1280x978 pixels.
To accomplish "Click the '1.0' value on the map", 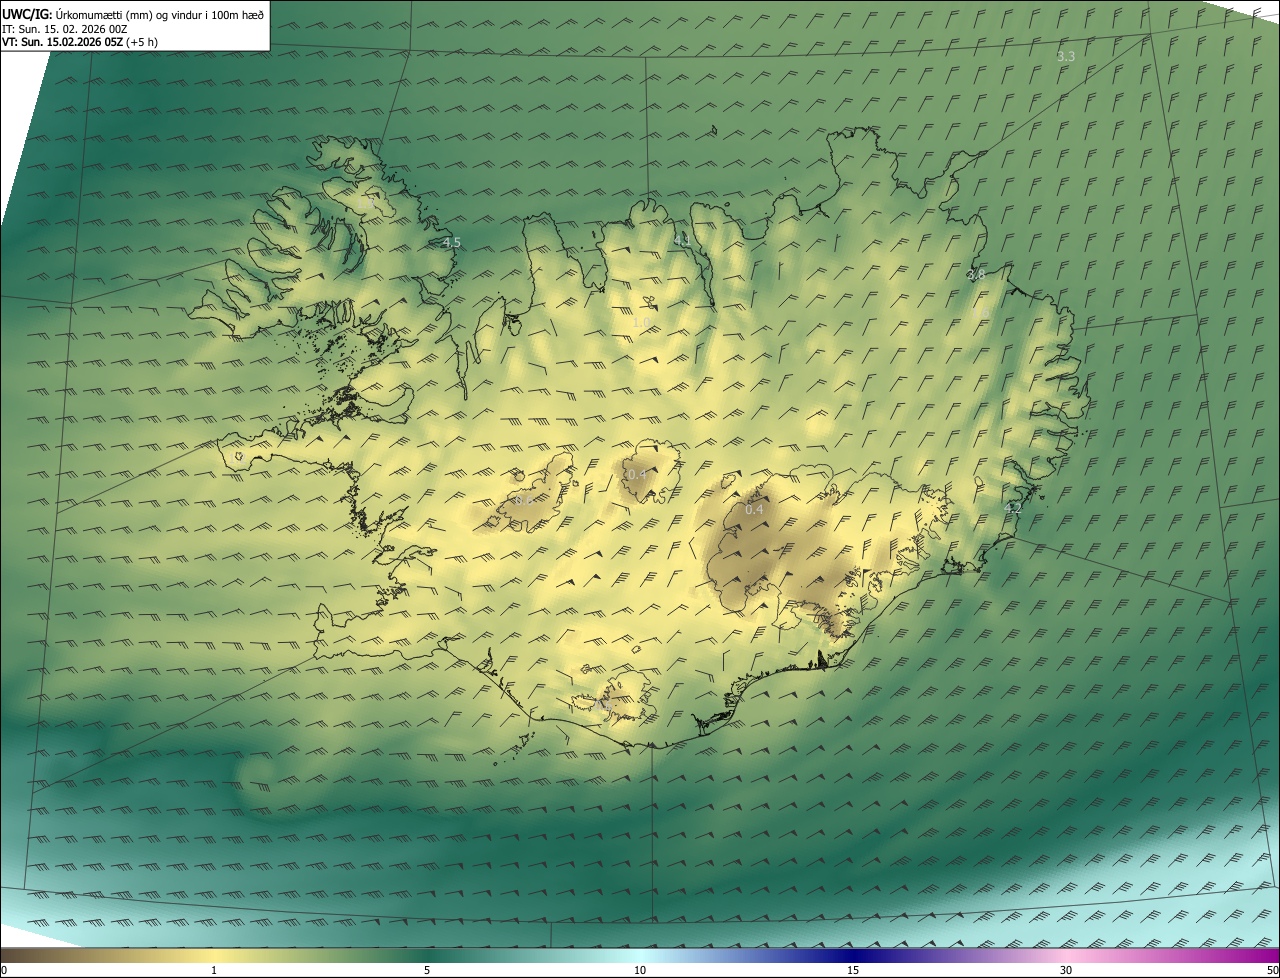I will coord(641,323).
